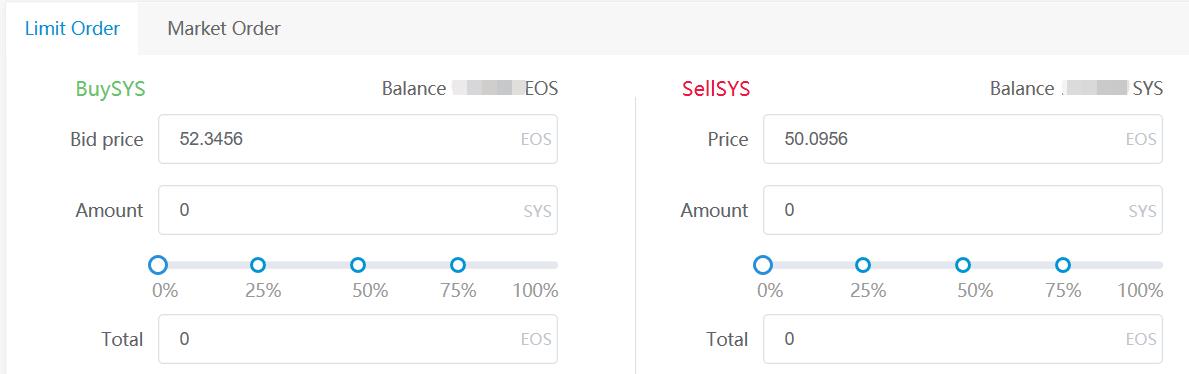Click the BuySYS Total field
This screenshot has height=374, width=1189.
[358, 339]
